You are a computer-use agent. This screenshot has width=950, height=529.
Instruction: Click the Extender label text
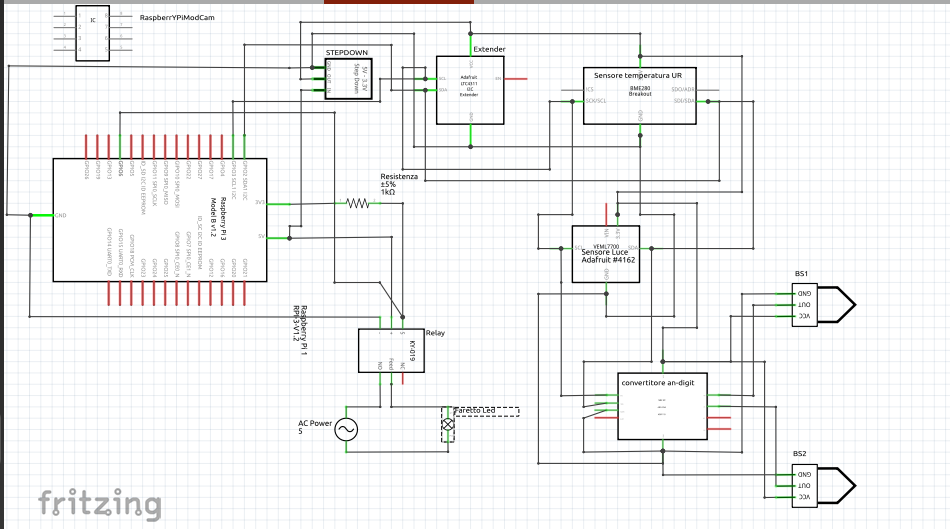click(x=490, y=49)
